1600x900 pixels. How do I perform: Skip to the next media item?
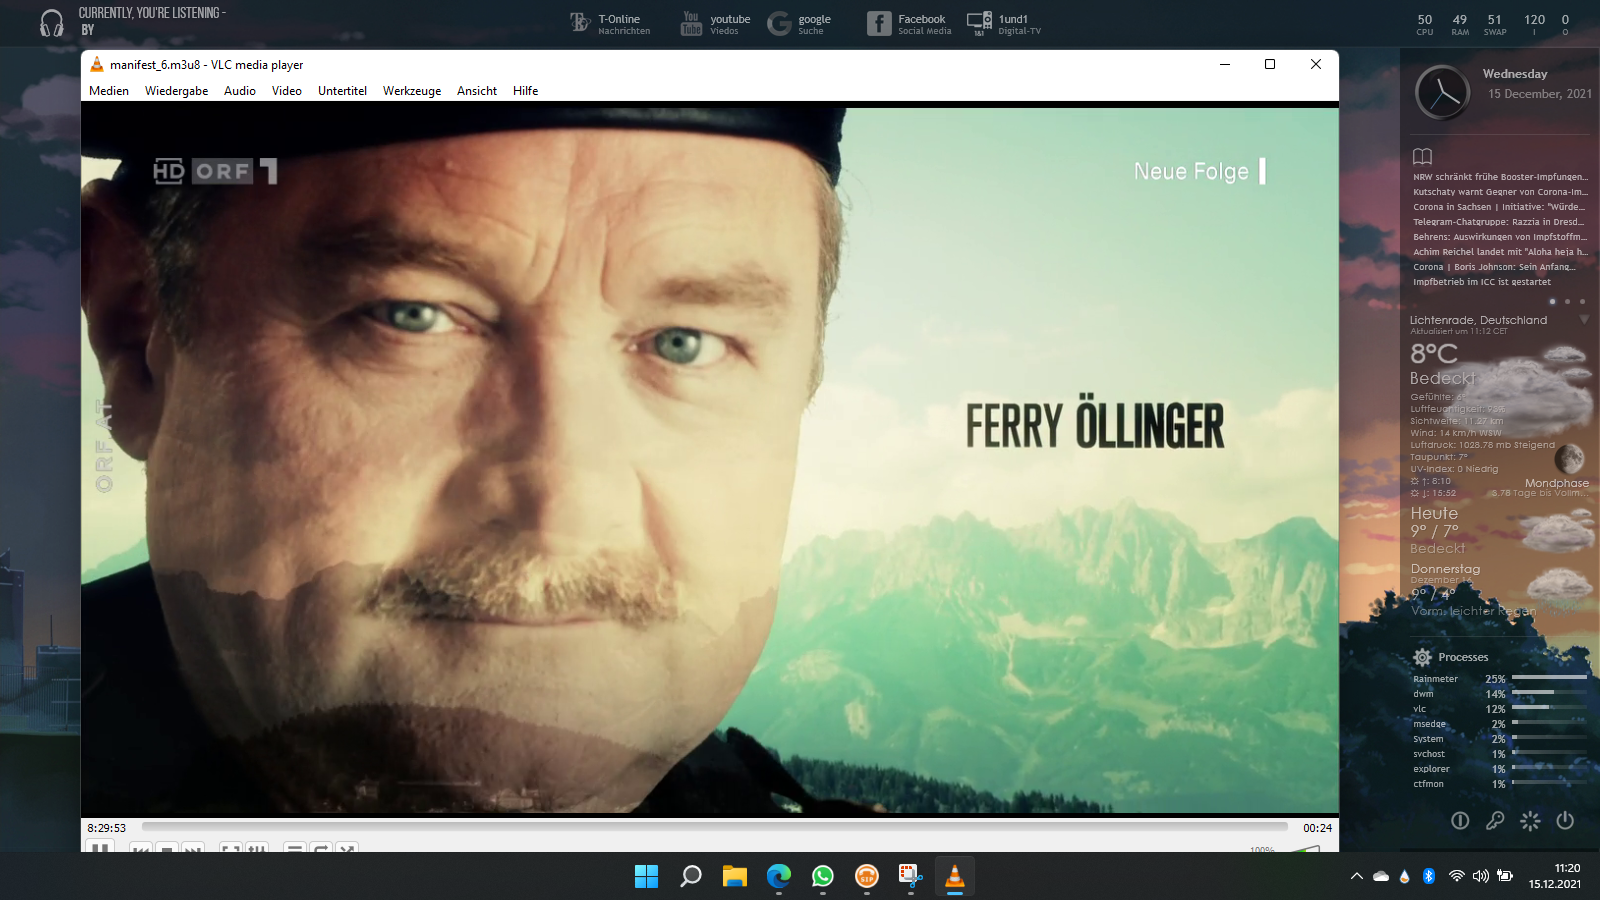(194, 848)
